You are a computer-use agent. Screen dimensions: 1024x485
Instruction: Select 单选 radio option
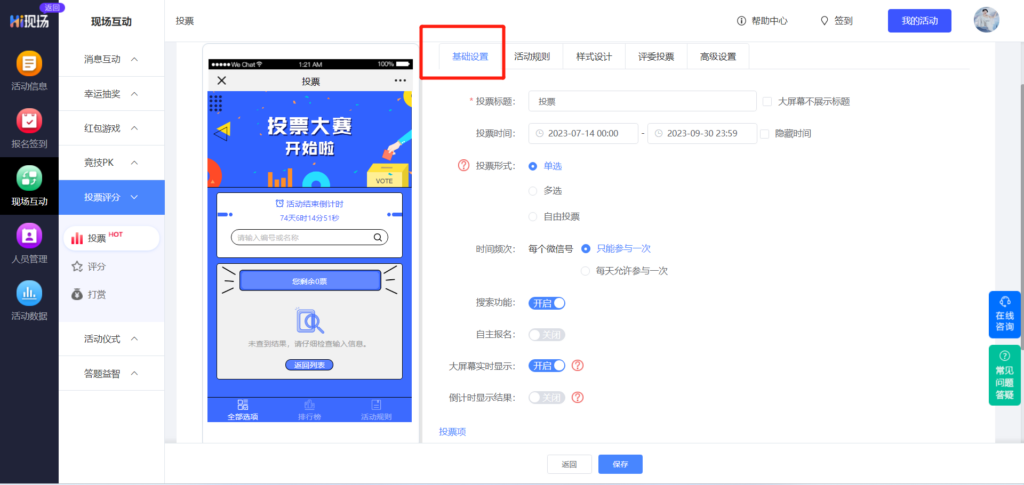pos(533,166)
